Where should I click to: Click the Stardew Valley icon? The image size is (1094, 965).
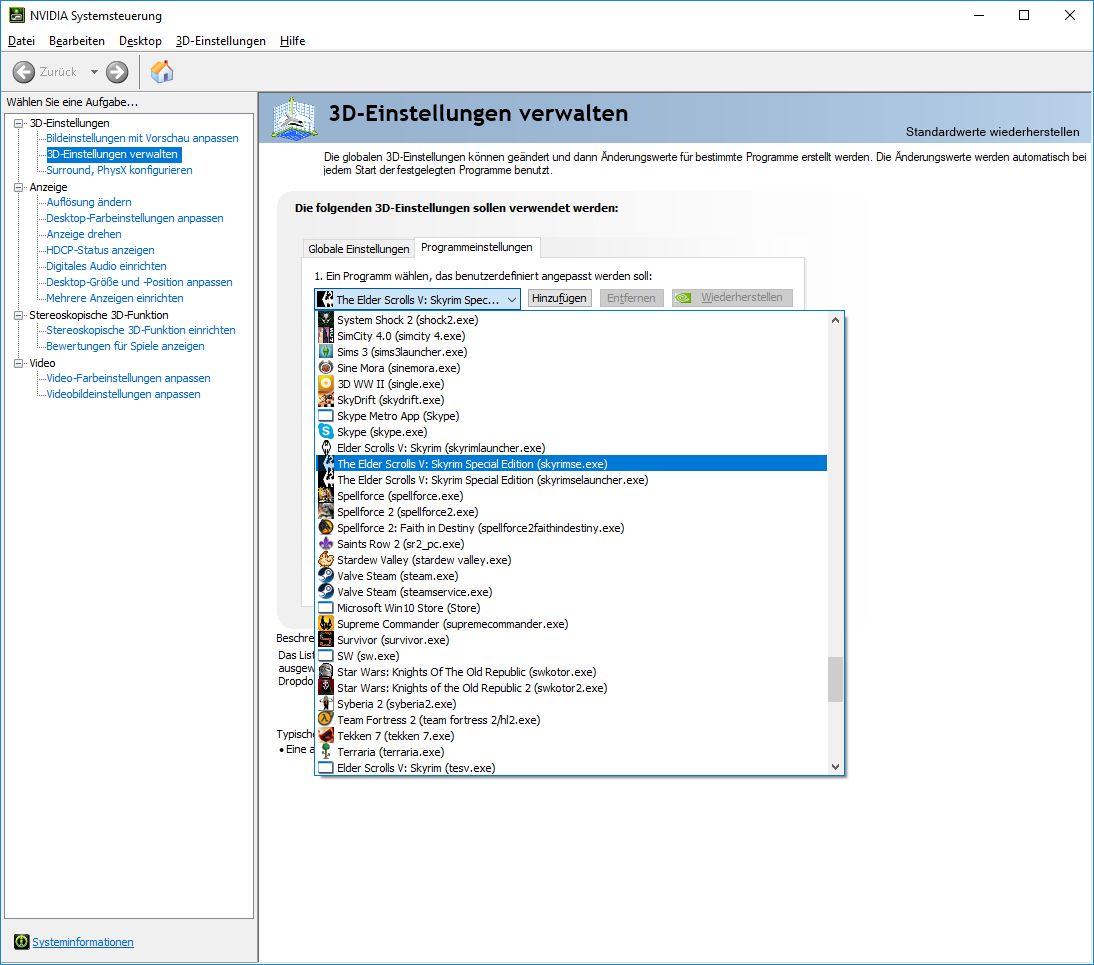[x=326, y=560]
